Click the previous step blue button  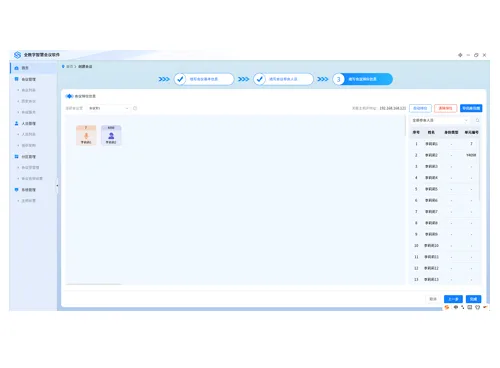click(x=453, y=299)
